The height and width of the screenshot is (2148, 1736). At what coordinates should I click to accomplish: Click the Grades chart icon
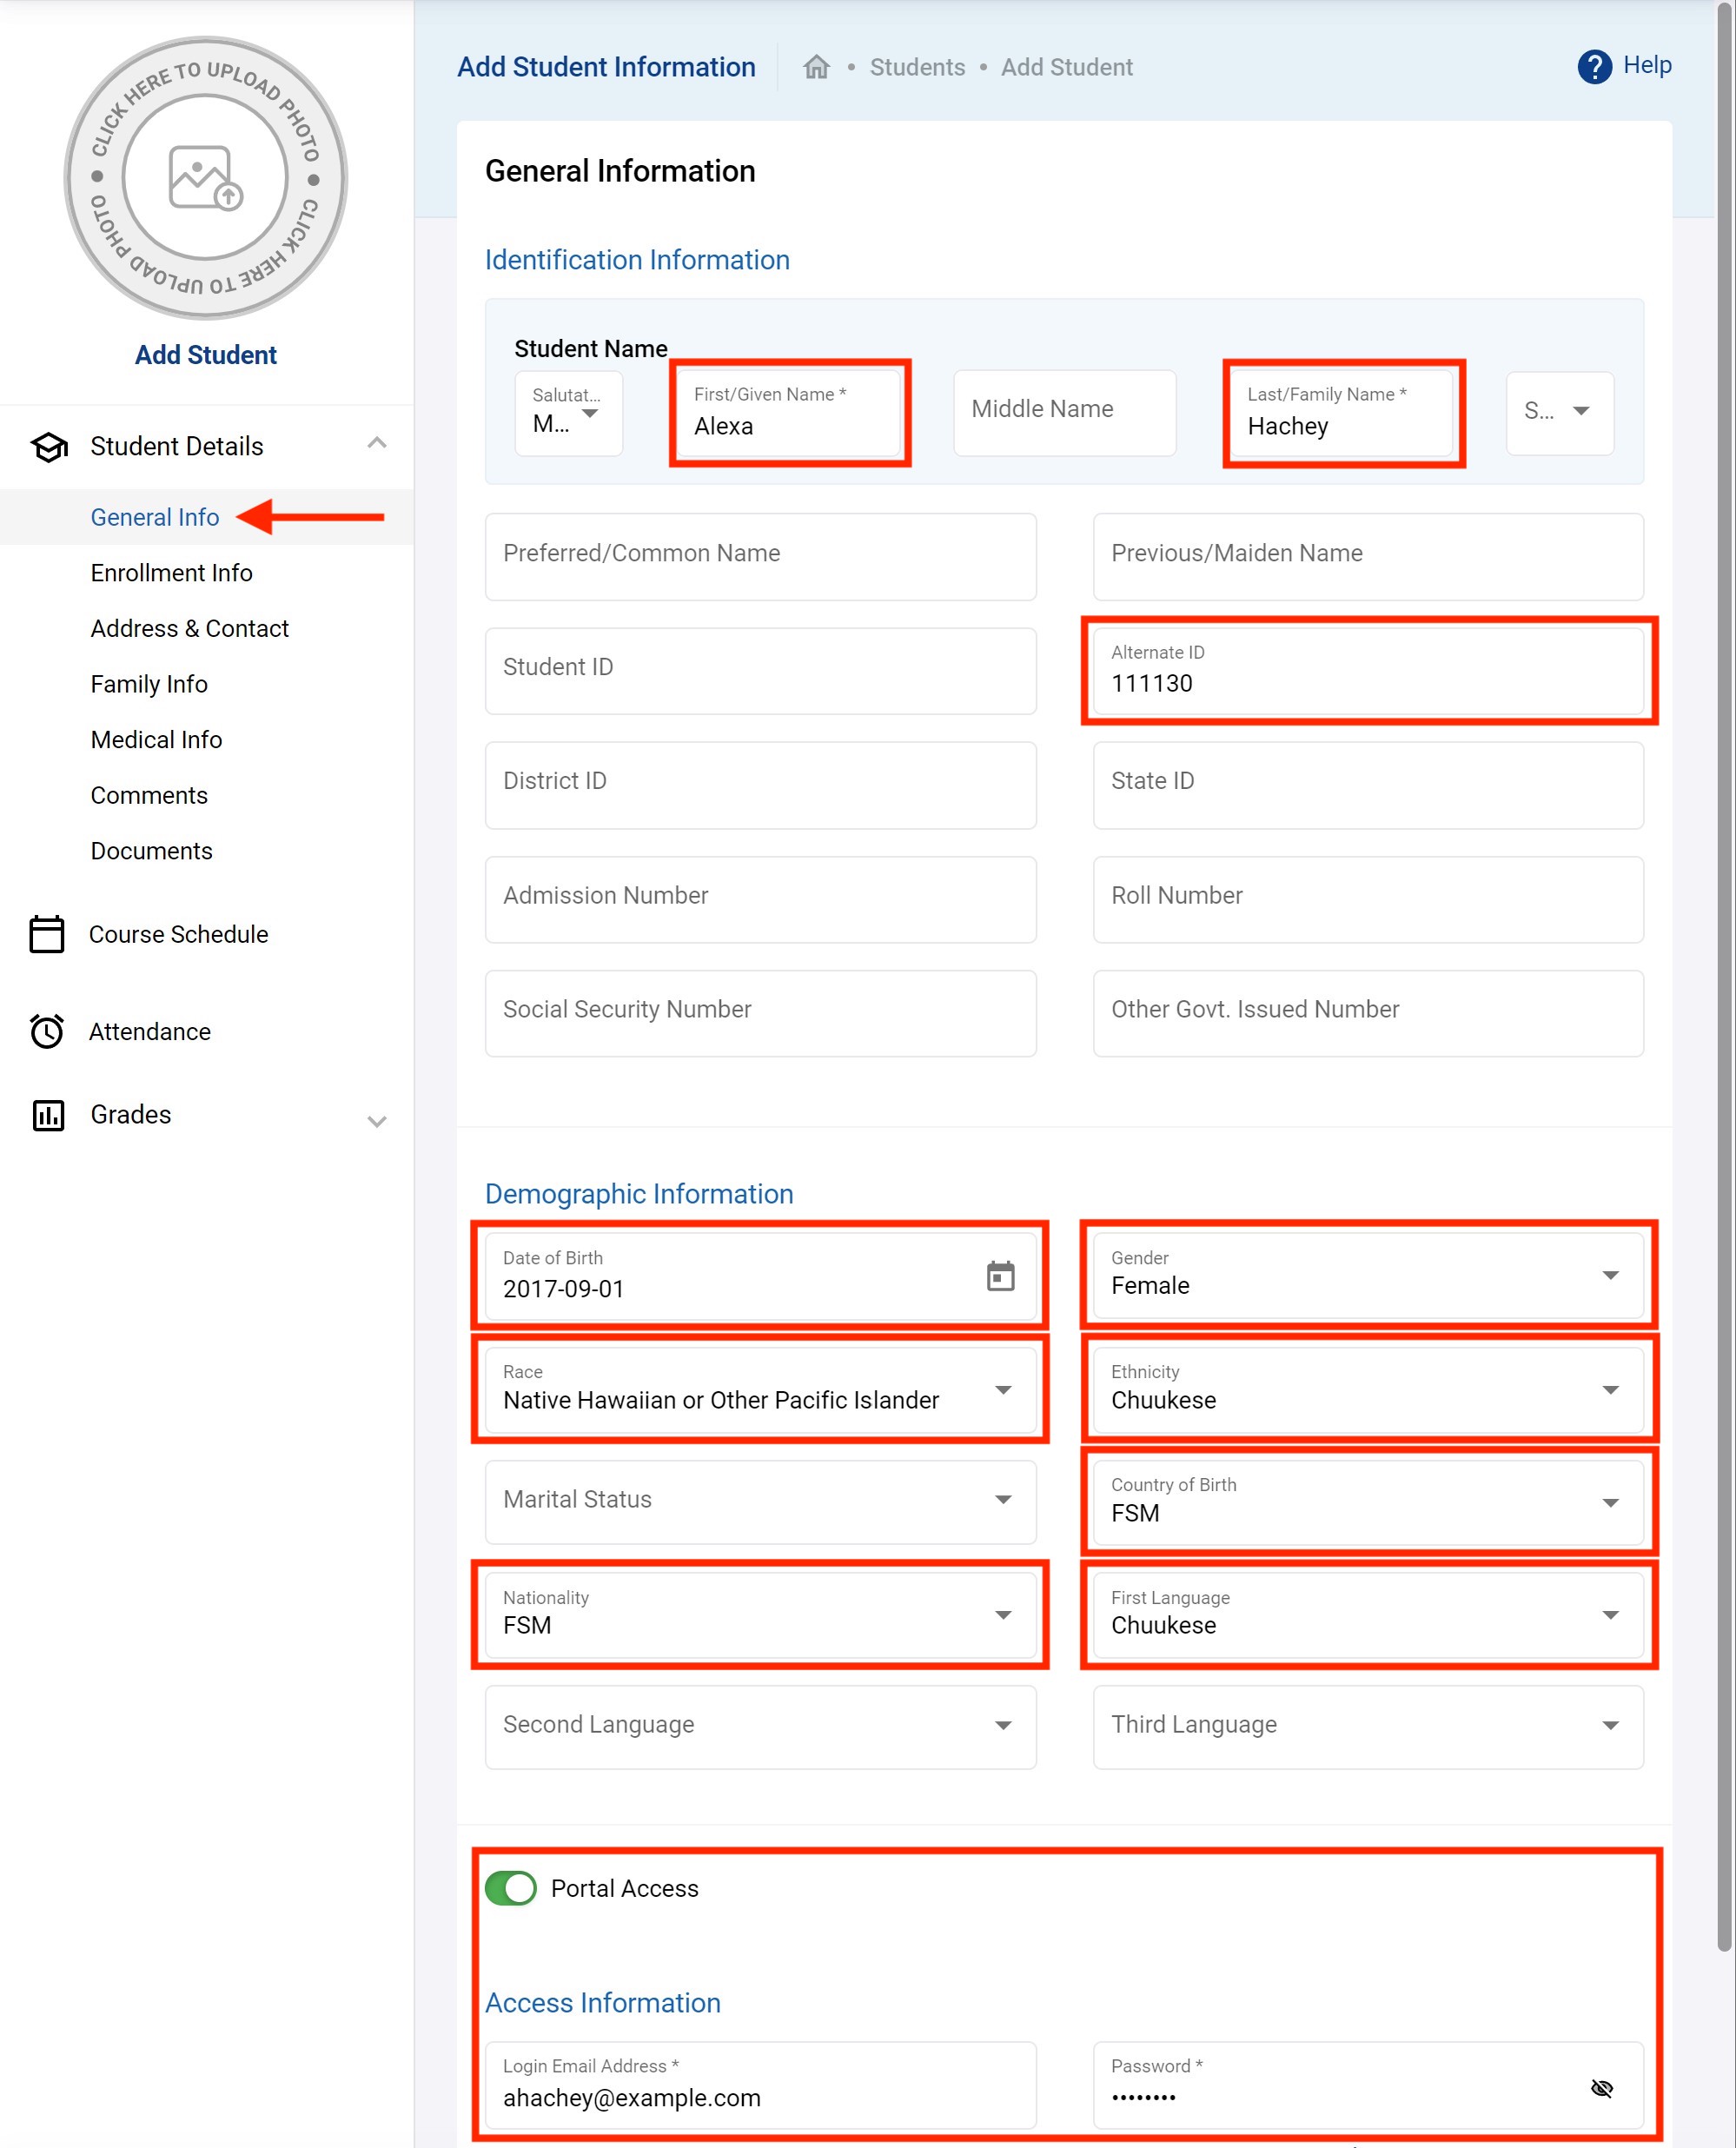tap(48, 1115)
